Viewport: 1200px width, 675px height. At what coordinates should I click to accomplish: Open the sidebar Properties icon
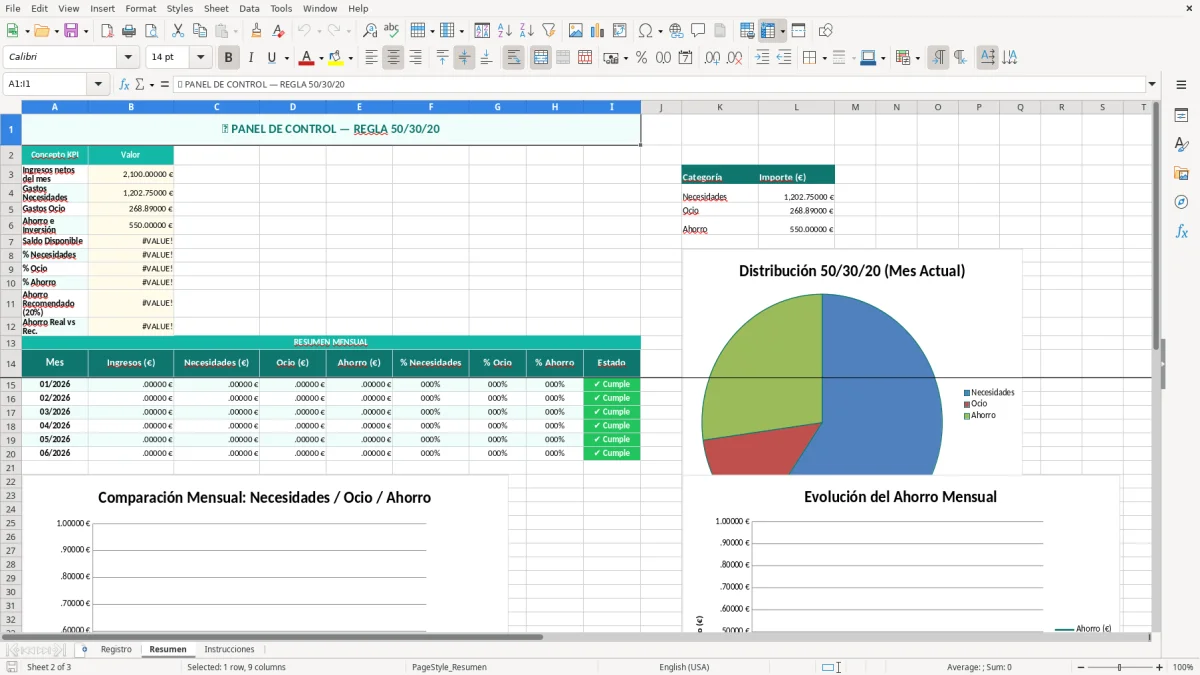(1181, 115)
